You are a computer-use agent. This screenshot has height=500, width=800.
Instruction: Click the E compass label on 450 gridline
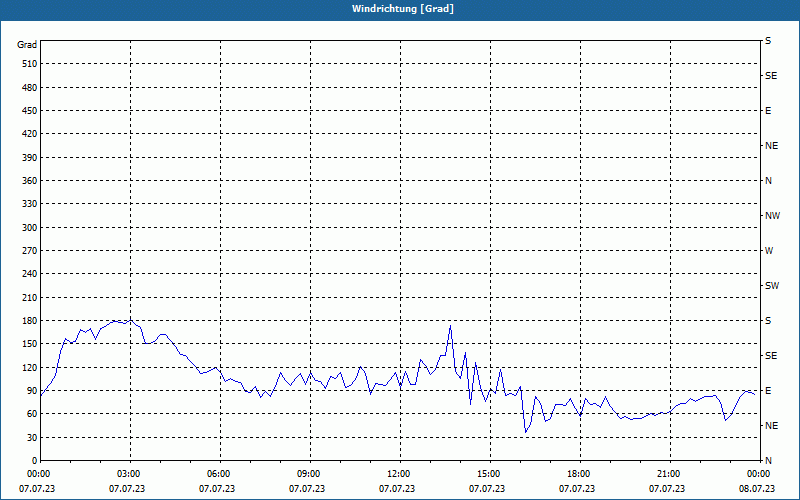coord(768,111)
